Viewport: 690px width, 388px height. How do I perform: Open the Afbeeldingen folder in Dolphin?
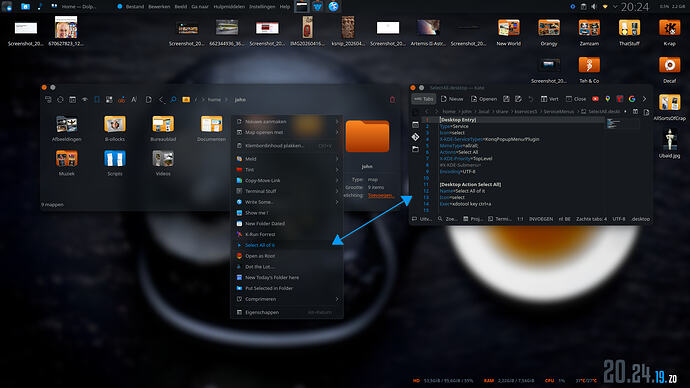tap(66, 128)
